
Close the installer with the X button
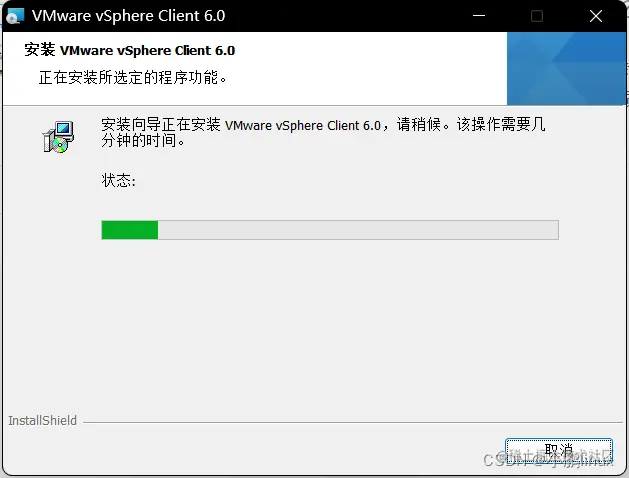point(596,16)
